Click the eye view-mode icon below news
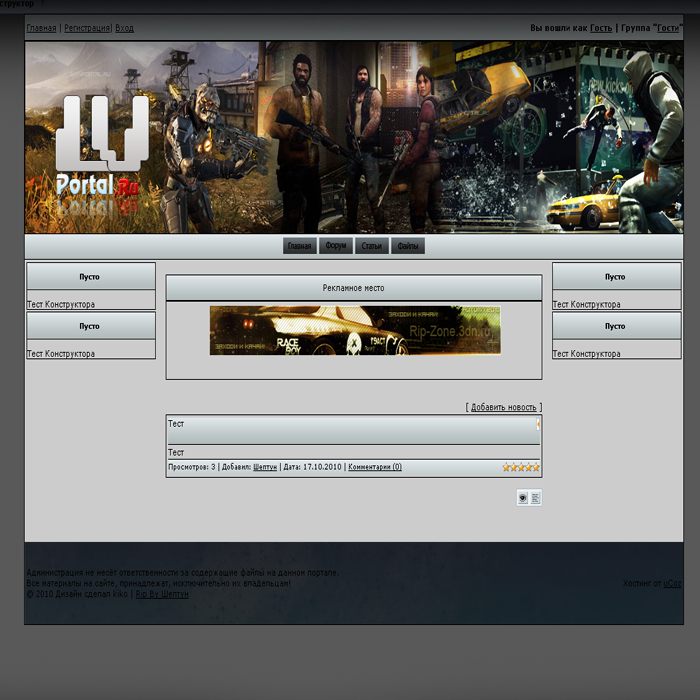 coord(523,497)
